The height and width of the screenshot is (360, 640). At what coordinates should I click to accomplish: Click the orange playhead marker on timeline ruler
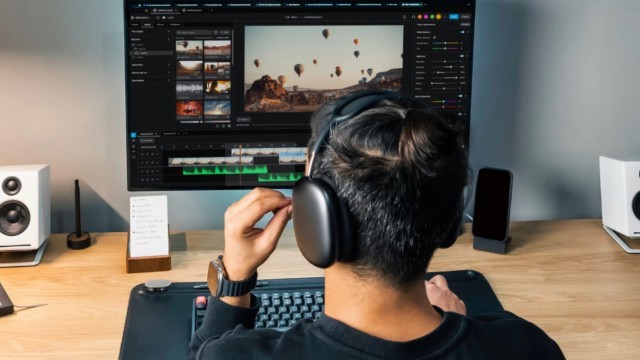[x=240, y=146]
